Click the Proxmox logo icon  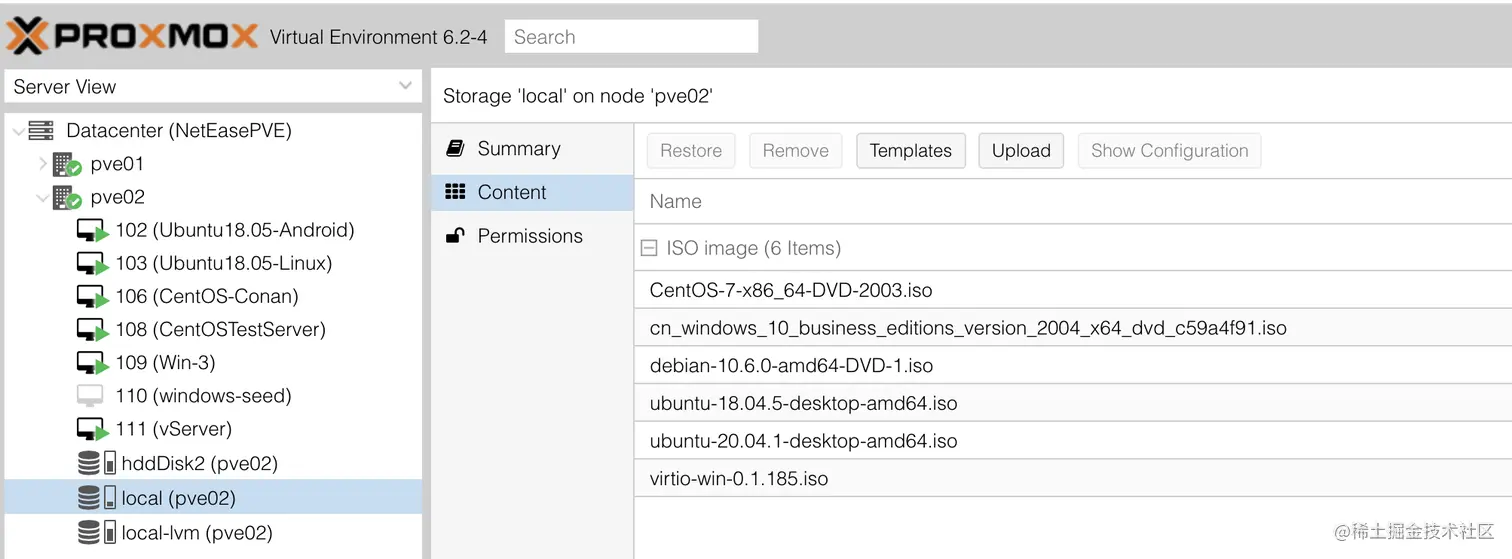pyautogui.click(x=26, y=37)
